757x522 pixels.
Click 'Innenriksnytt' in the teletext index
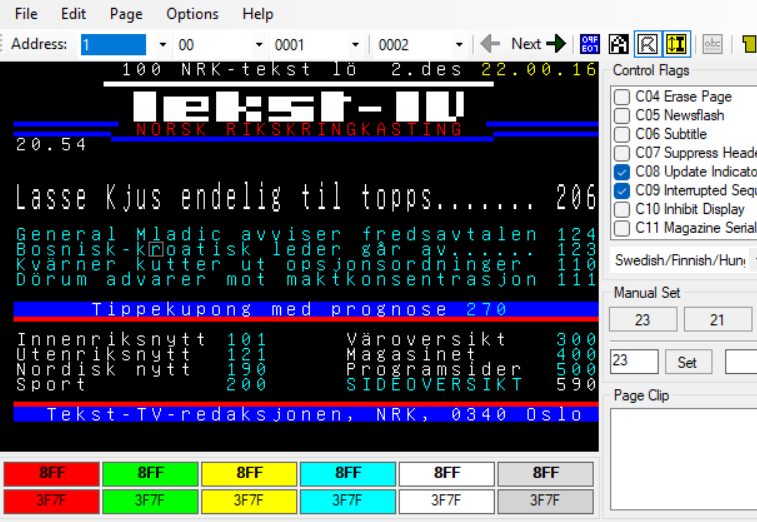[x=111, y=339]
